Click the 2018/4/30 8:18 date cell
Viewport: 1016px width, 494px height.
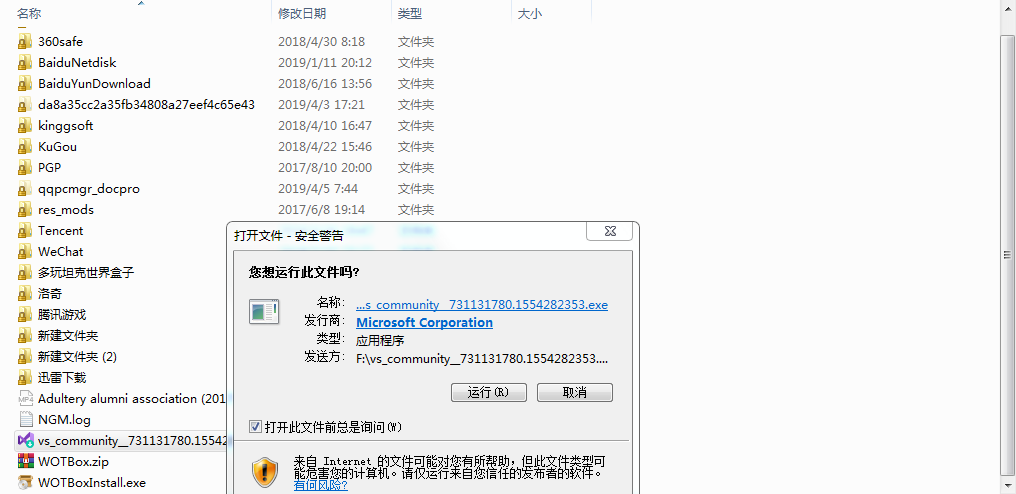[321, 41]
